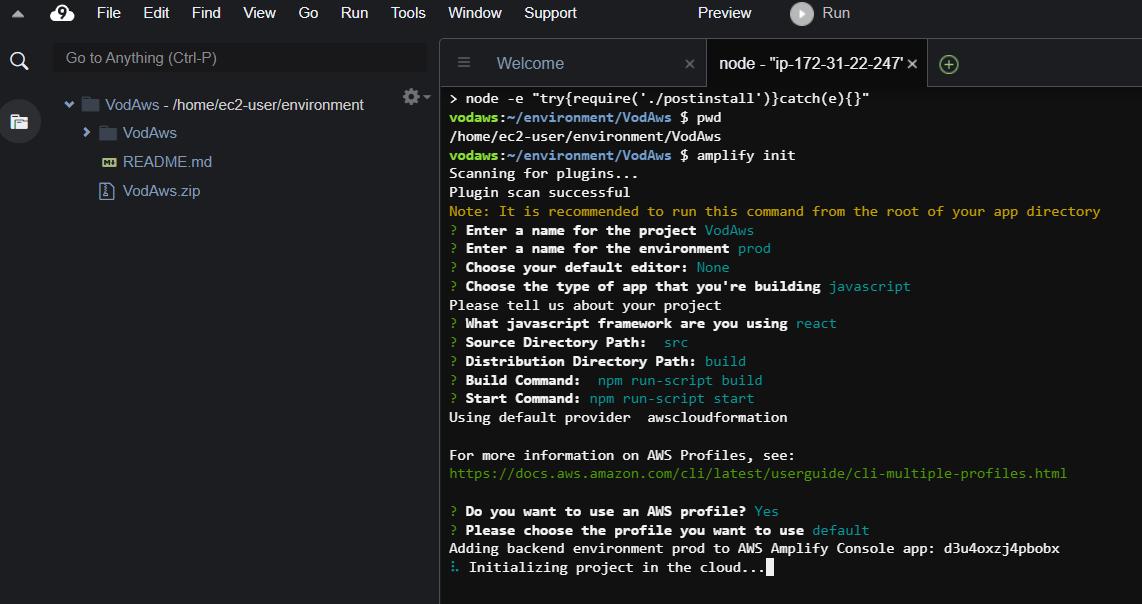Viewport: 1142px width, 604px height.
Task: Click the Run play icon
Action: [x=802, y=13]
